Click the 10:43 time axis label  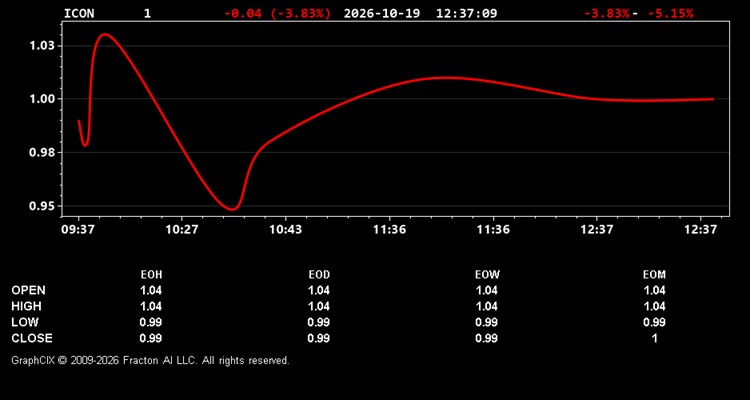[x=286, y=230]
